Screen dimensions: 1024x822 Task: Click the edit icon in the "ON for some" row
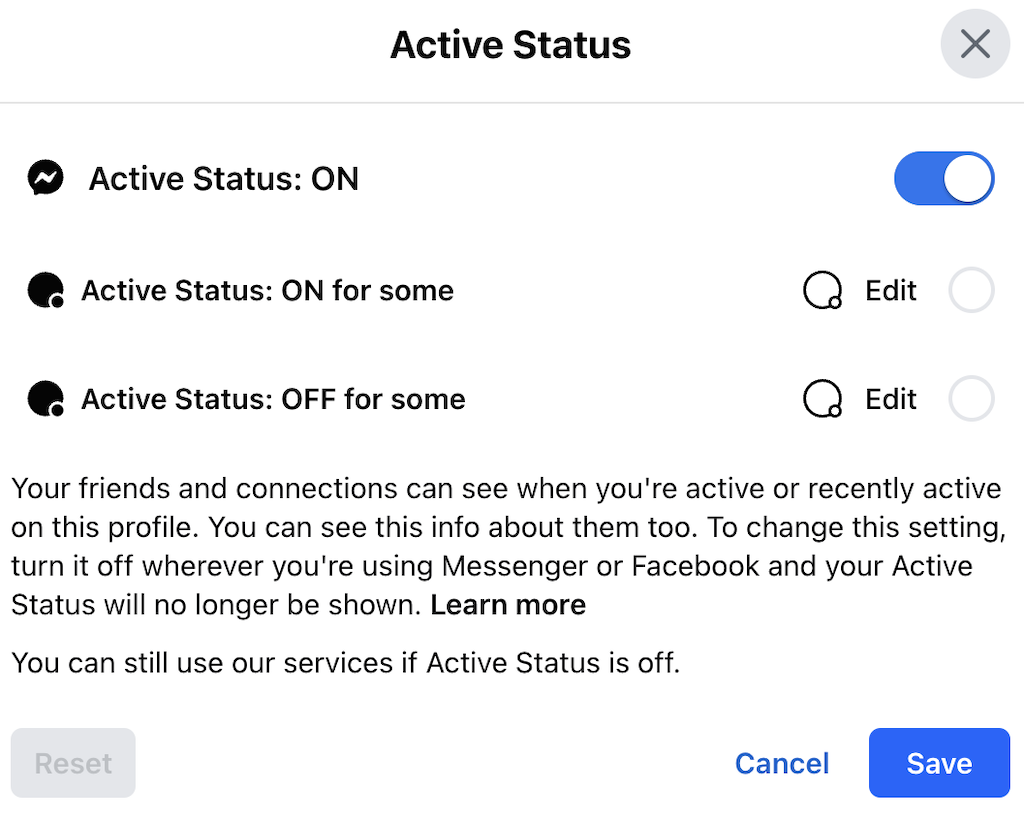click(x=822, y=291)
